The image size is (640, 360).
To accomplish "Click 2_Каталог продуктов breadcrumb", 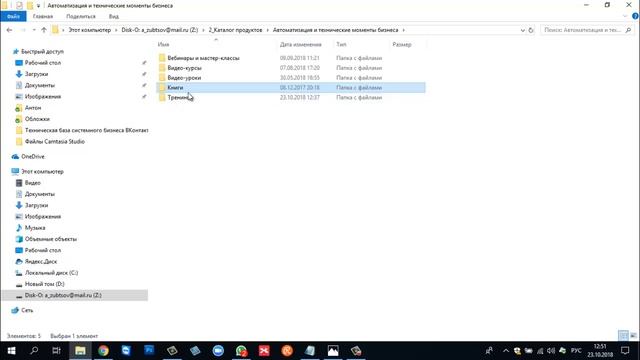I will [x=235, y=30].
